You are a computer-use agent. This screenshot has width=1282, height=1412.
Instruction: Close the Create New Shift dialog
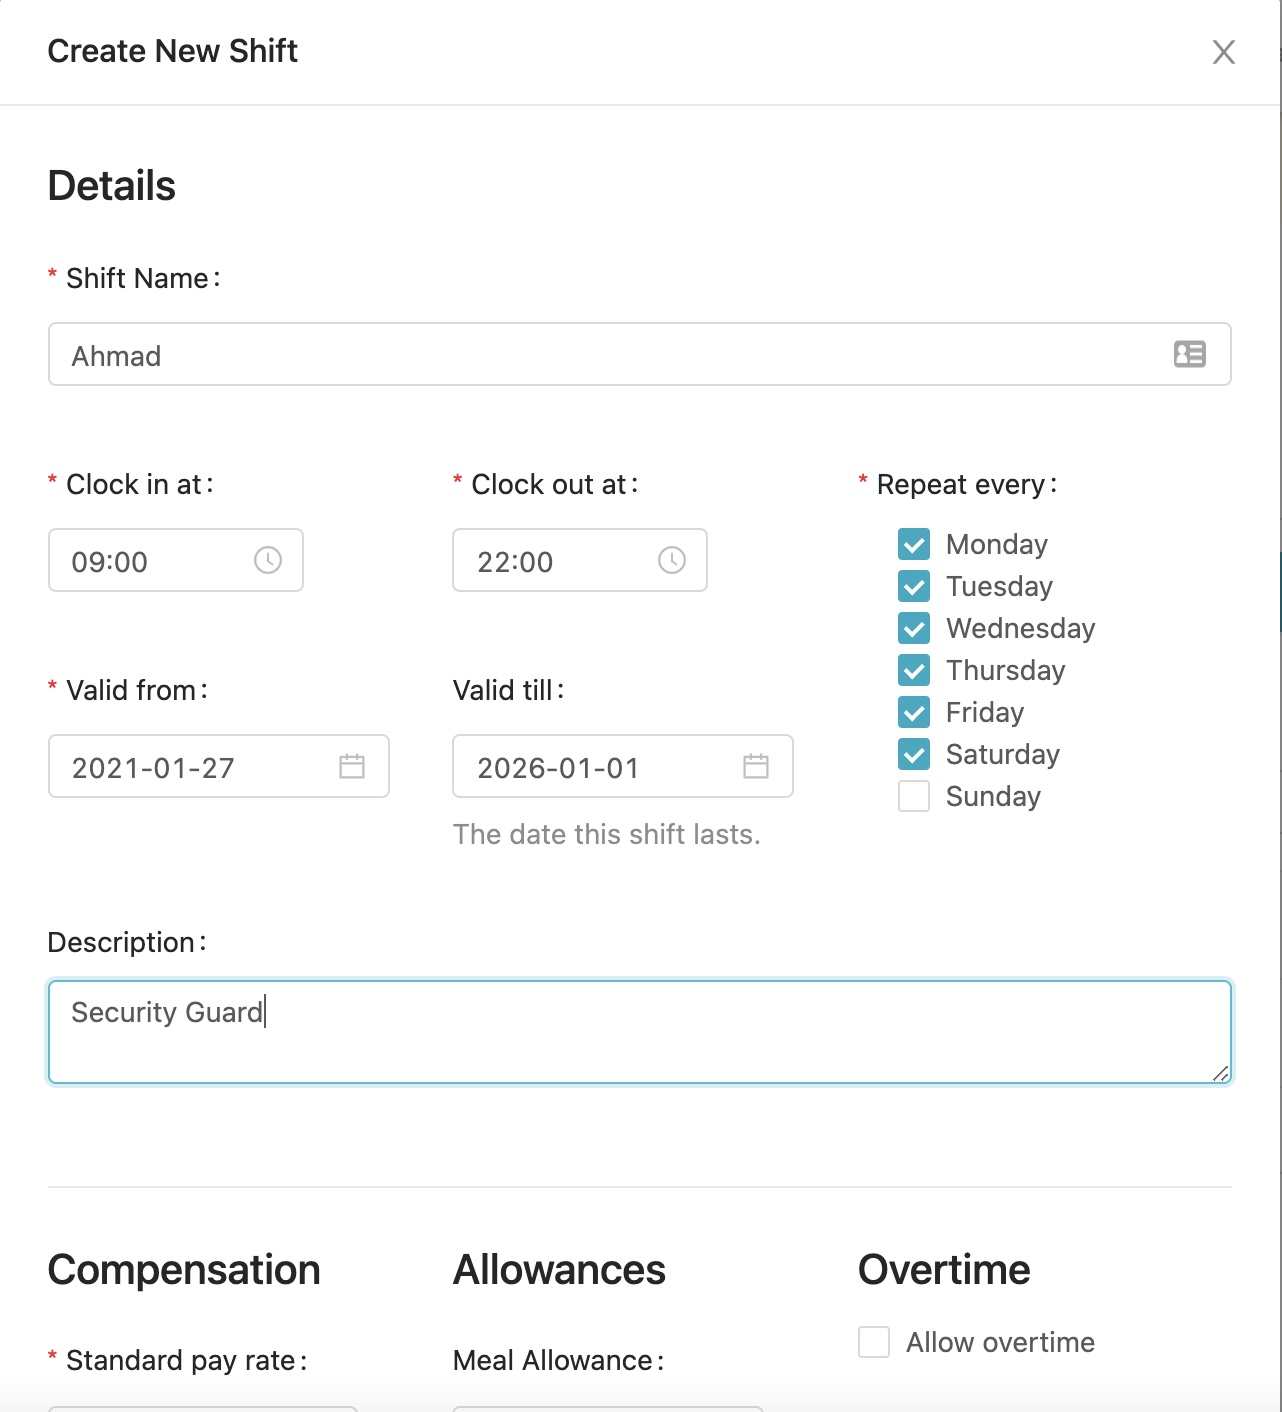pos(1224,52)
